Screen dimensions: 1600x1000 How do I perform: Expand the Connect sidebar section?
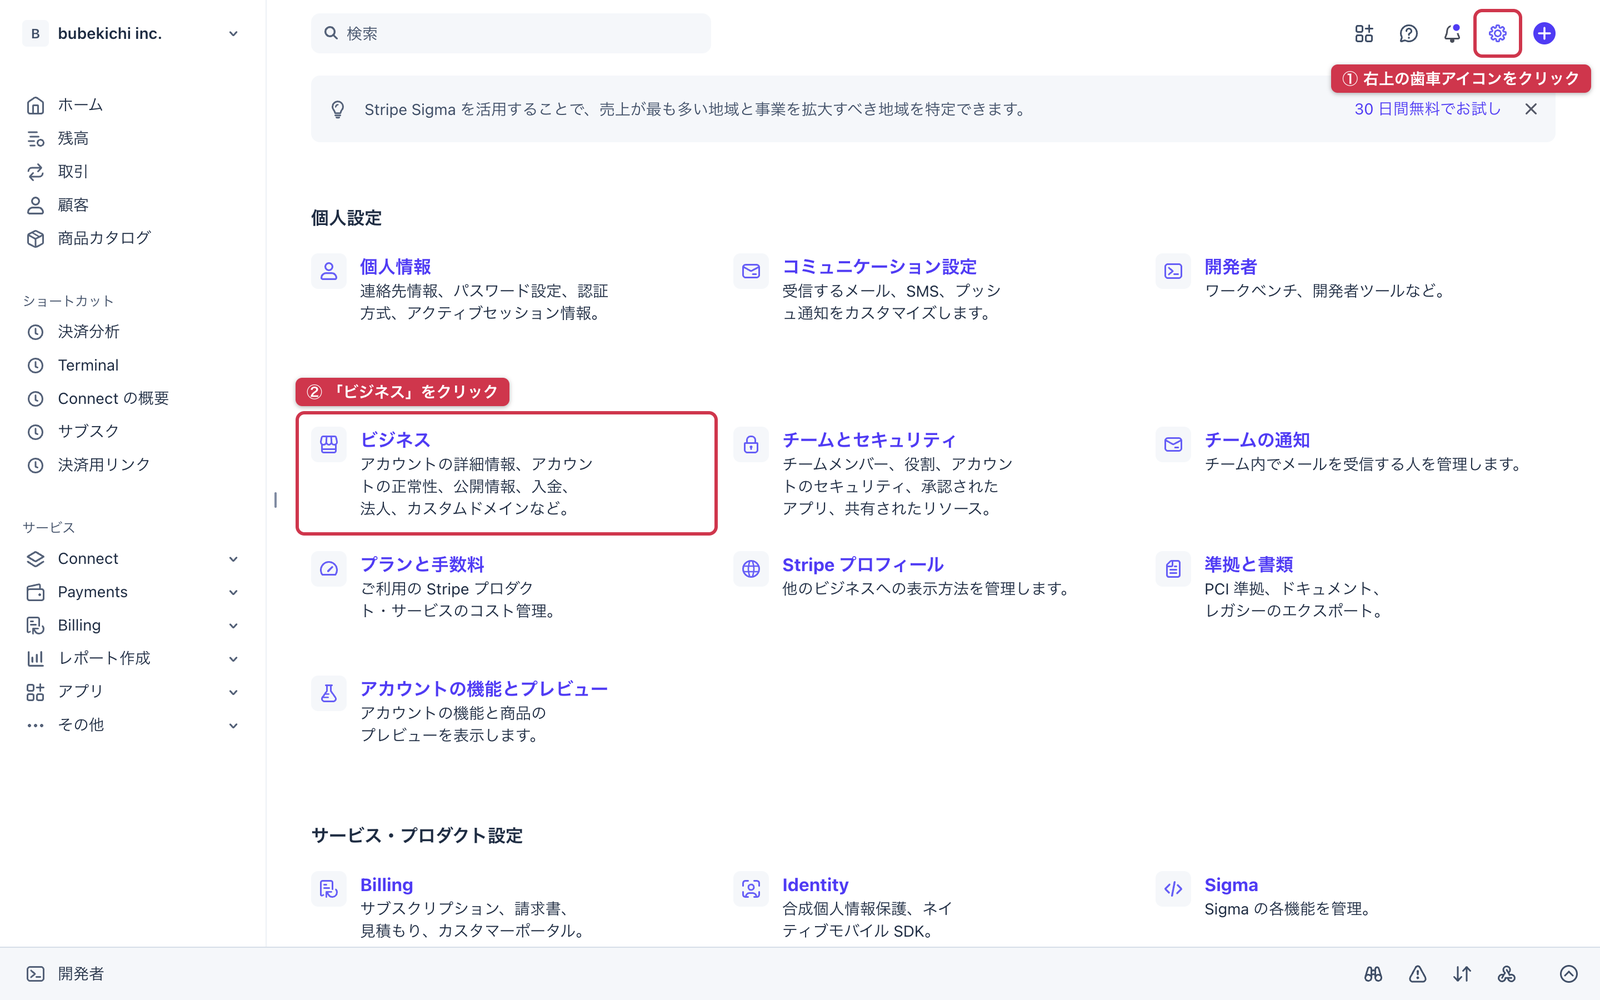(233, 559)
